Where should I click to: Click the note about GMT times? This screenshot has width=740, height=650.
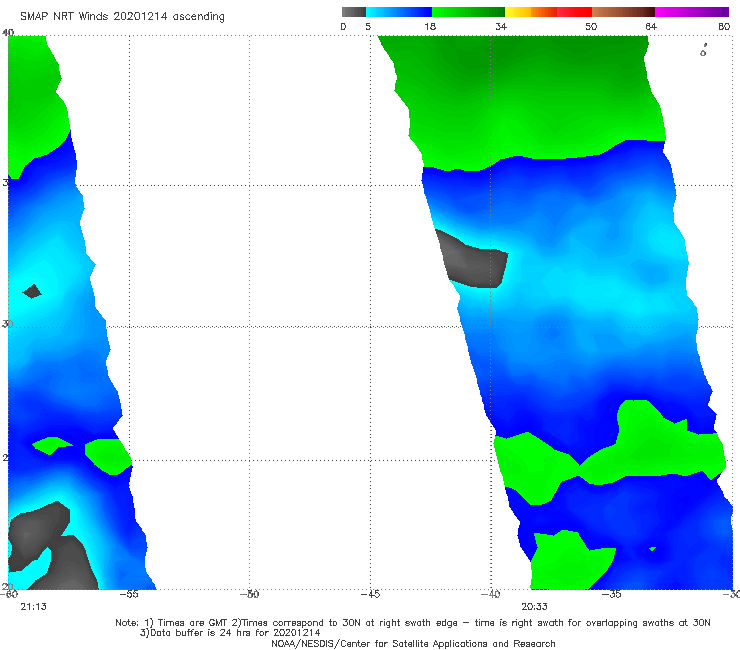coord(413,623)
